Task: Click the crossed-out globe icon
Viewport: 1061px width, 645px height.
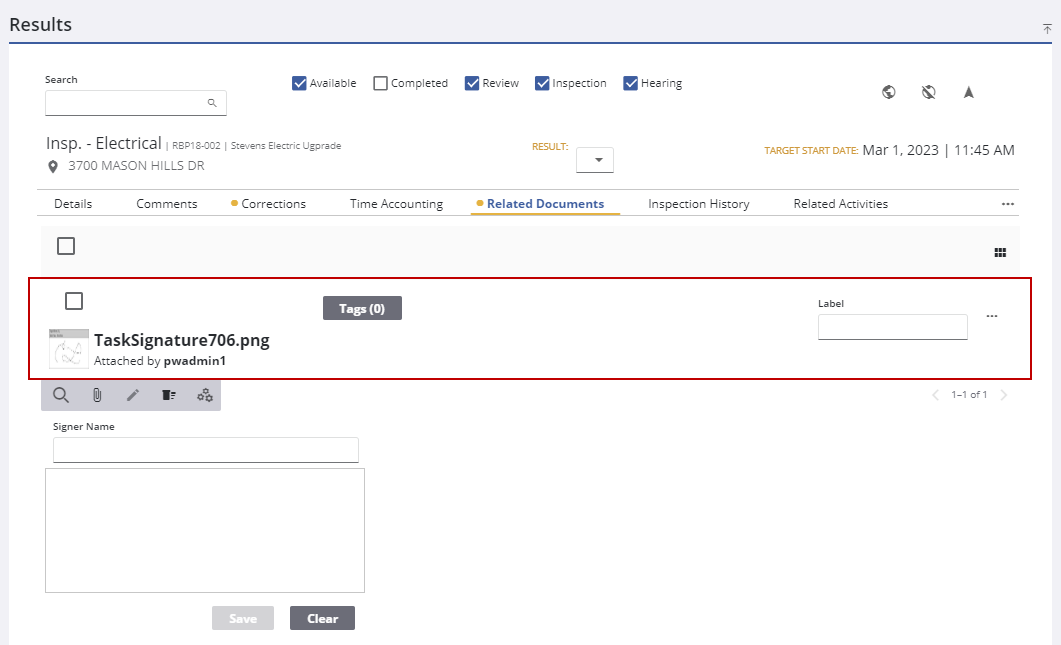Action: point(928,92)
